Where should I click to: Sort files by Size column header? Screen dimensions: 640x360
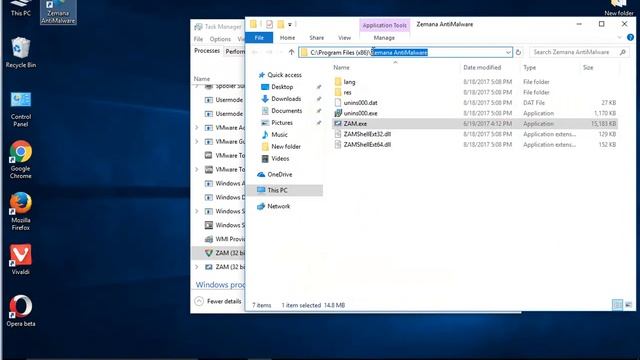click(x=588, y=68)
